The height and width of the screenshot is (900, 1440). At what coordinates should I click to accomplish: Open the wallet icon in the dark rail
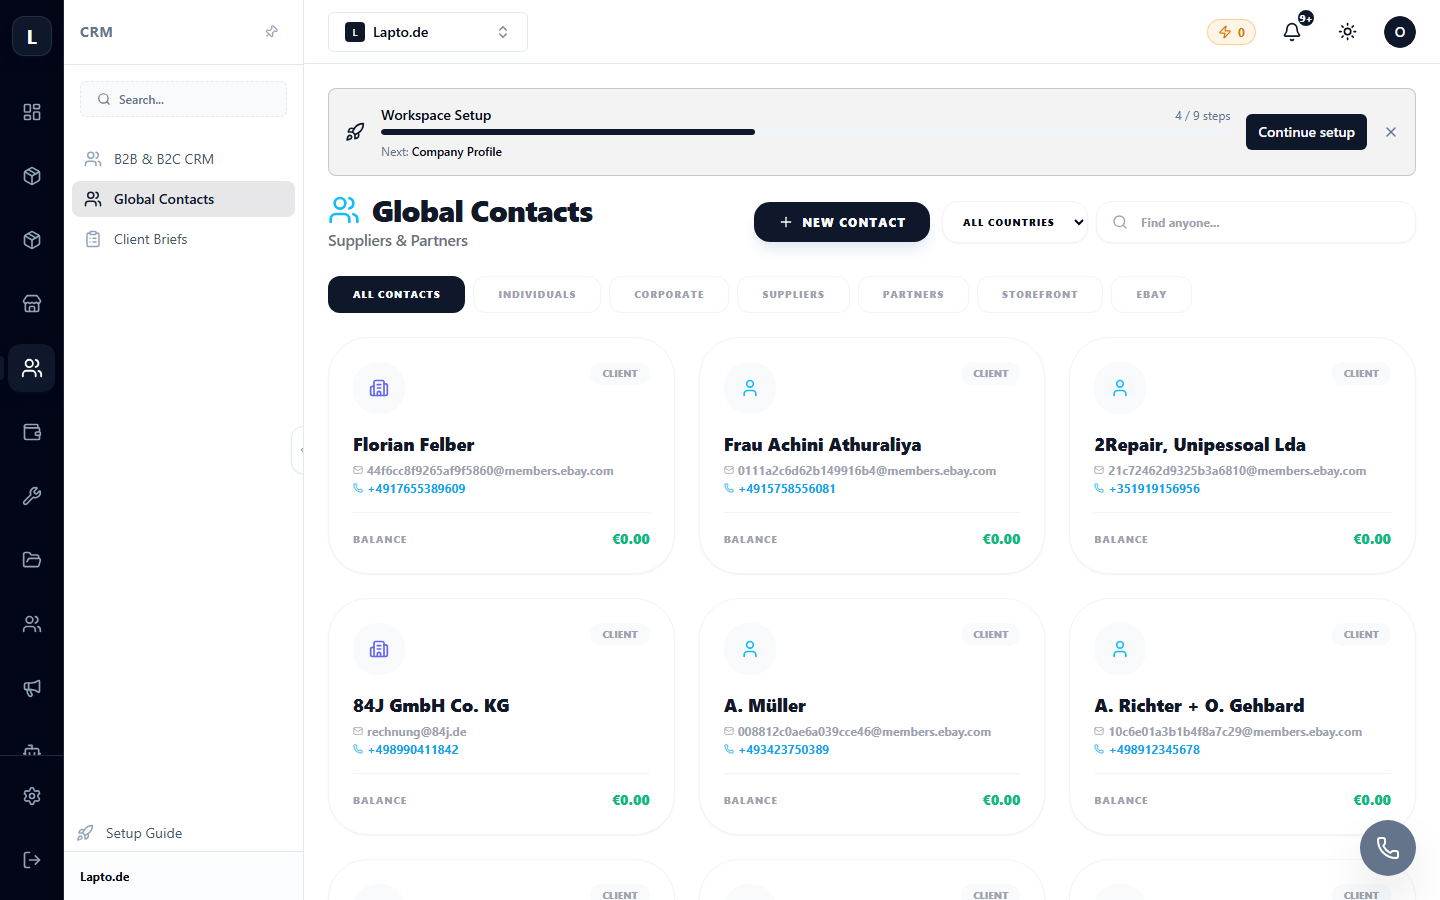(x=32, y=432)
